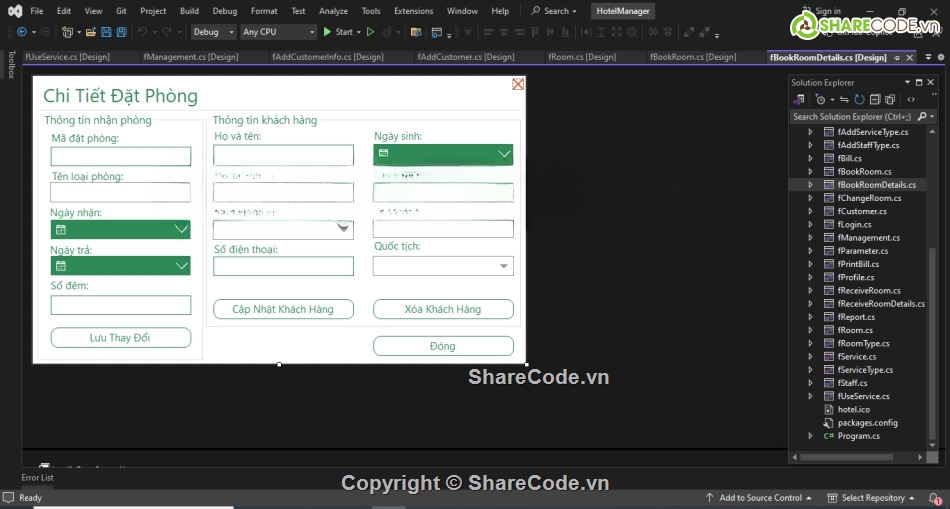Open the Ngày sinh date picker dropdown
The height and width of the screenshot is (509, 950).
tap(504, 154)
